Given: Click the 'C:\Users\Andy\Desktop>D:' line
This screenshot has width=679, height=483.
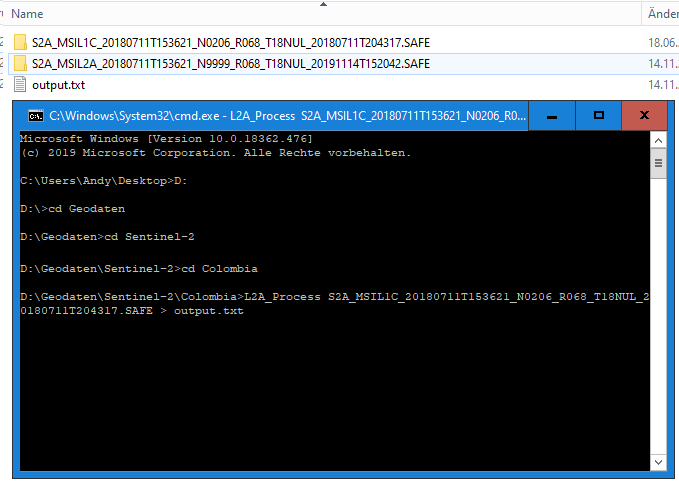Looking at the screenshot, I should coord(103,181).
